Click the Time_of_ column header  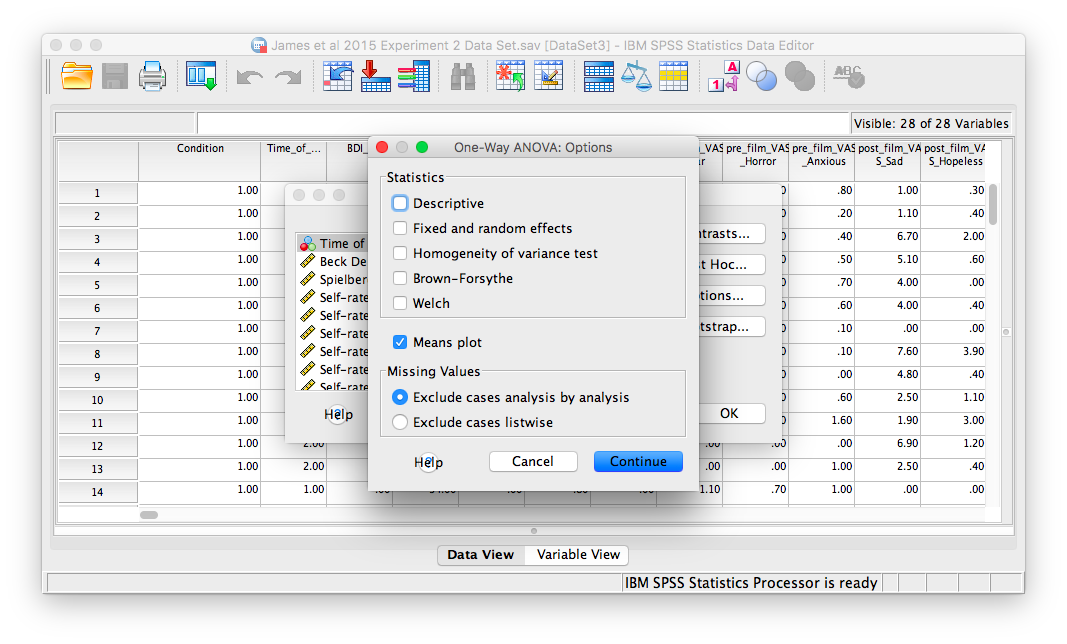tap(293, 161)
